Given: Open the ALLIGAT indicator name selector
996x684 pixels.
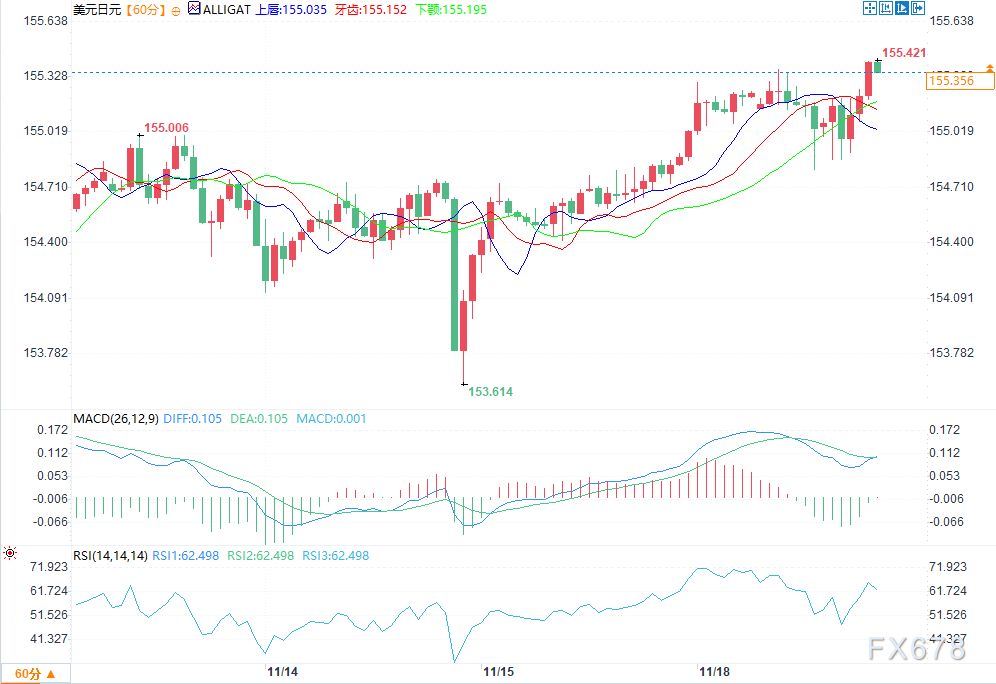Looking at the screenshot, I should 226,9.
